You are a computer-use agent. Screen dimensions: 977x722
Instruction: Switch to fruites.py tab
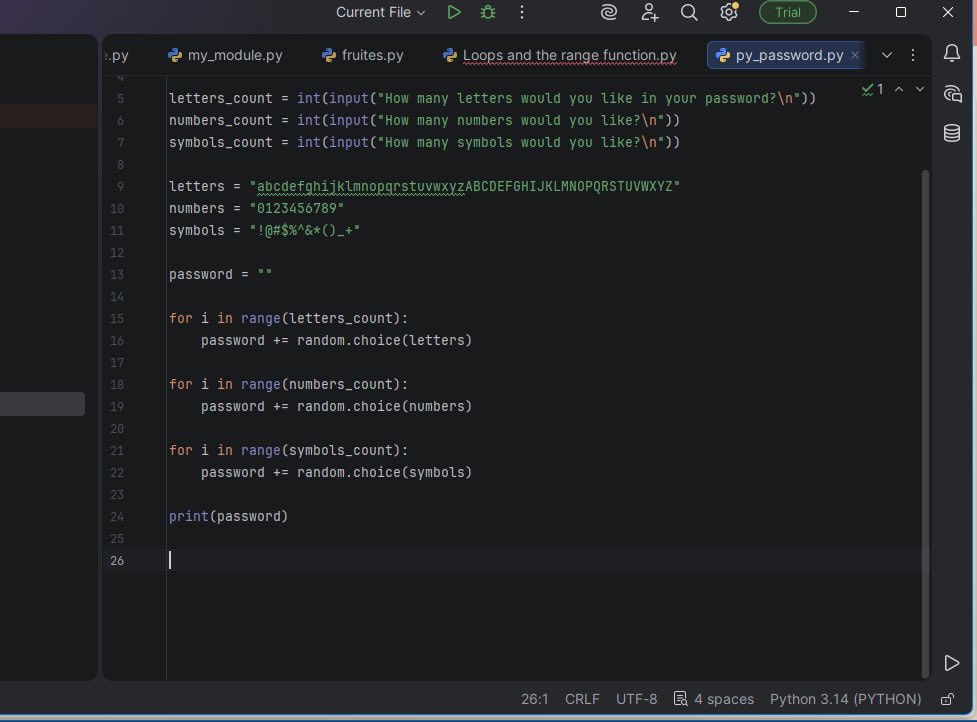click(x=362, y=55)
